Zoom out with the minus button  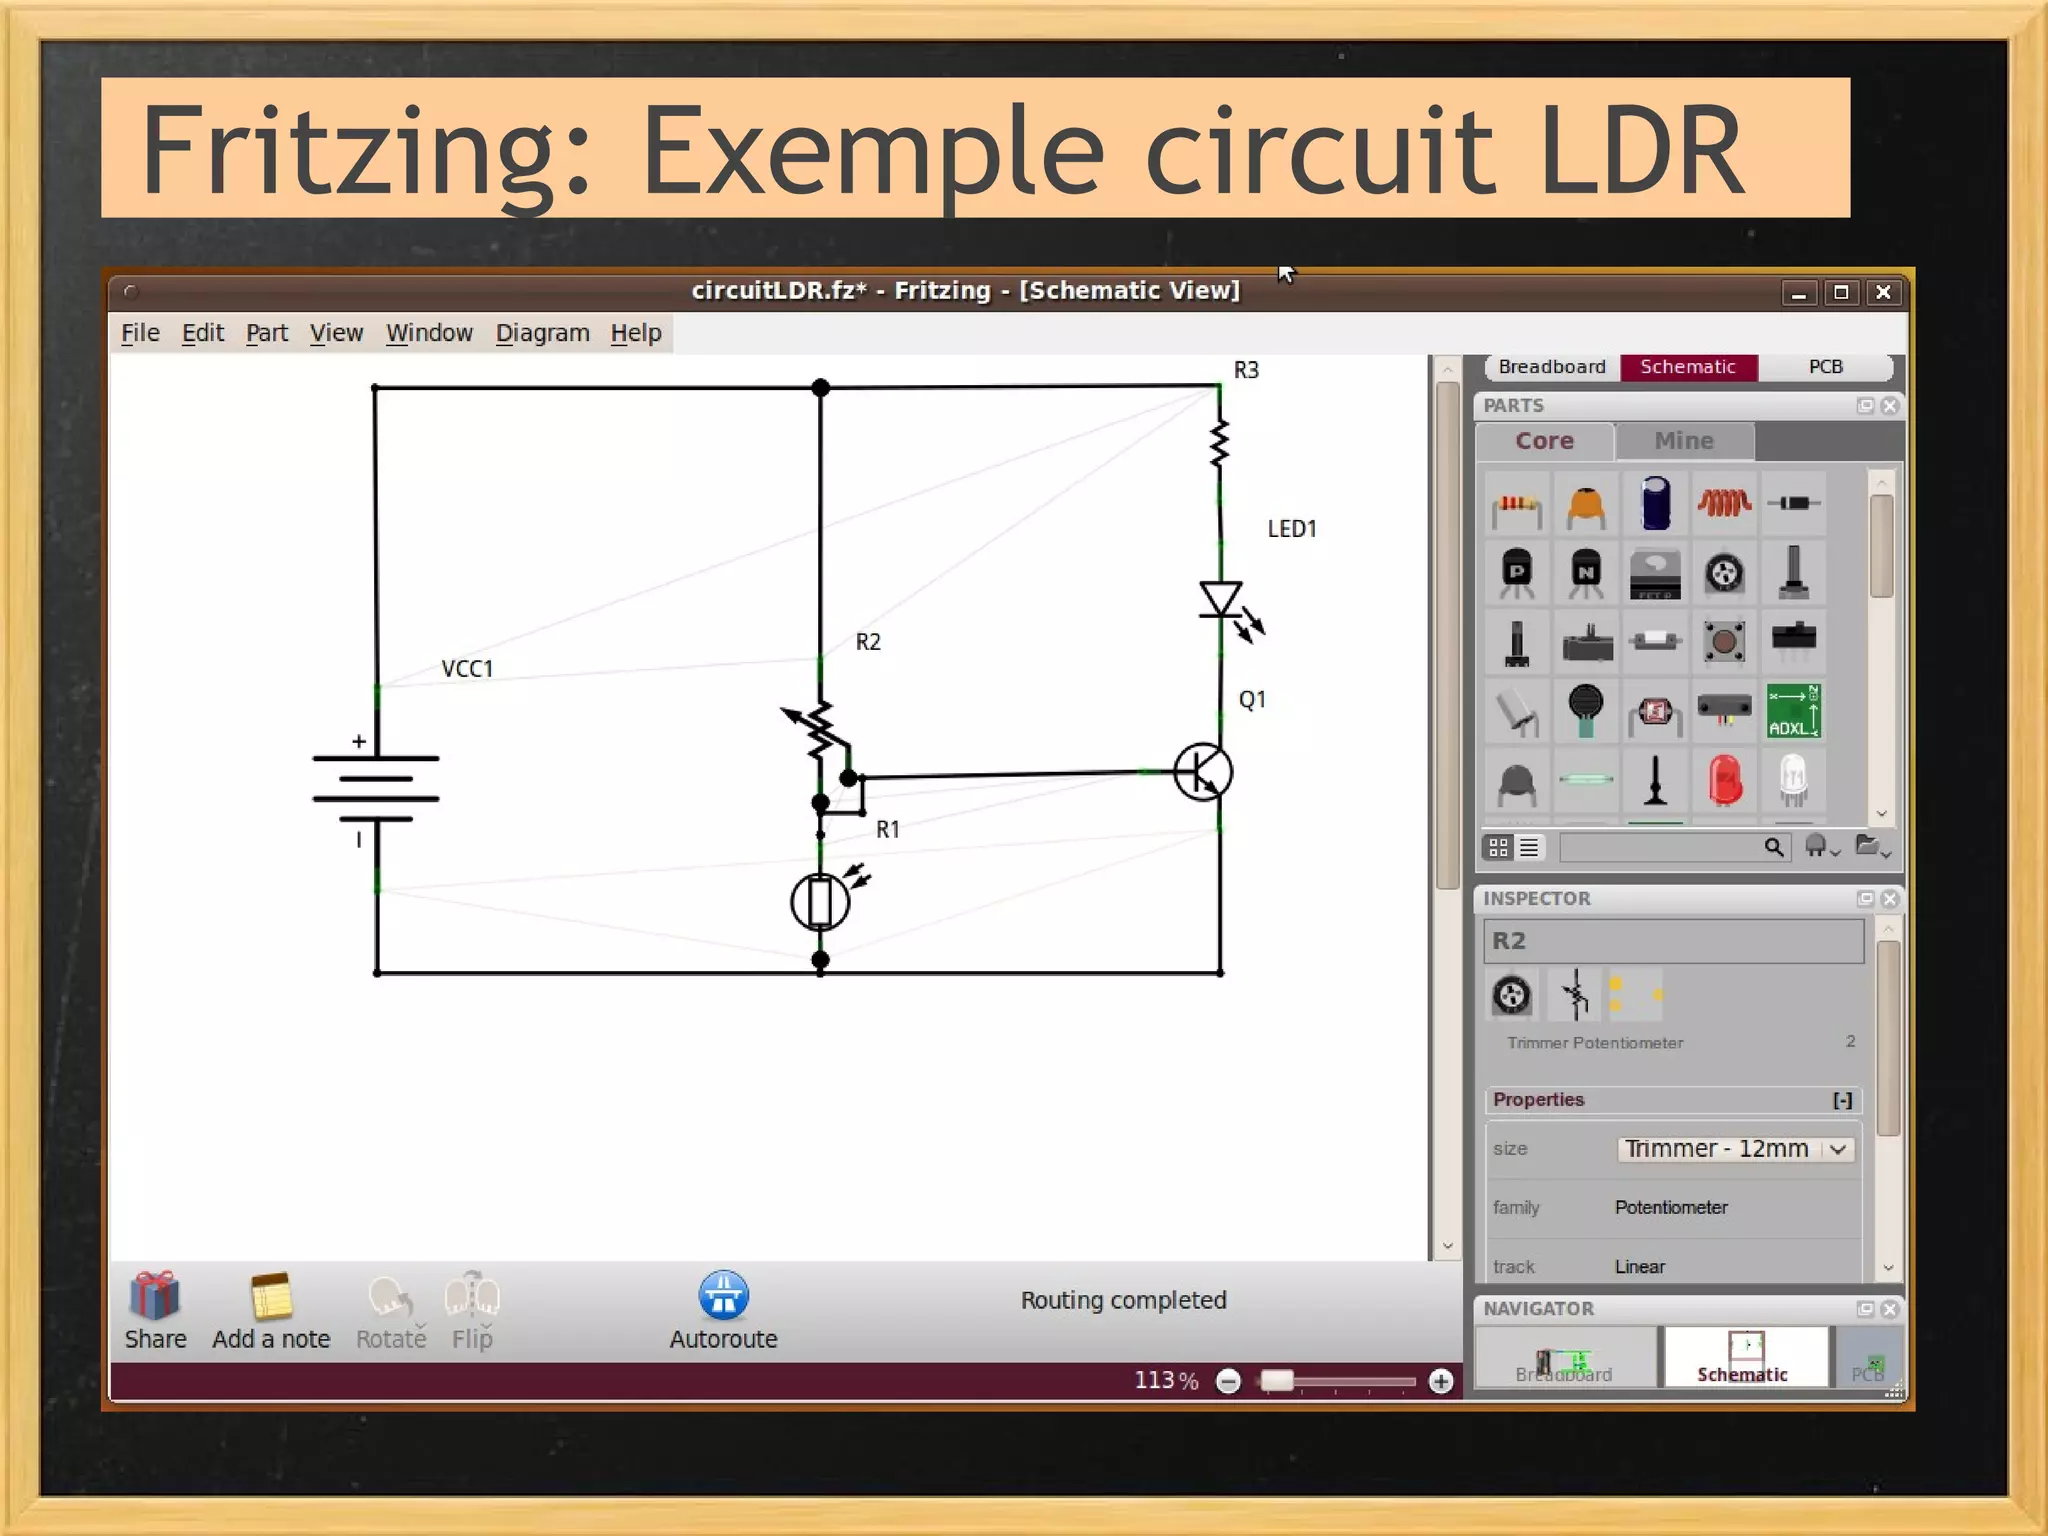(1228, 1382)
